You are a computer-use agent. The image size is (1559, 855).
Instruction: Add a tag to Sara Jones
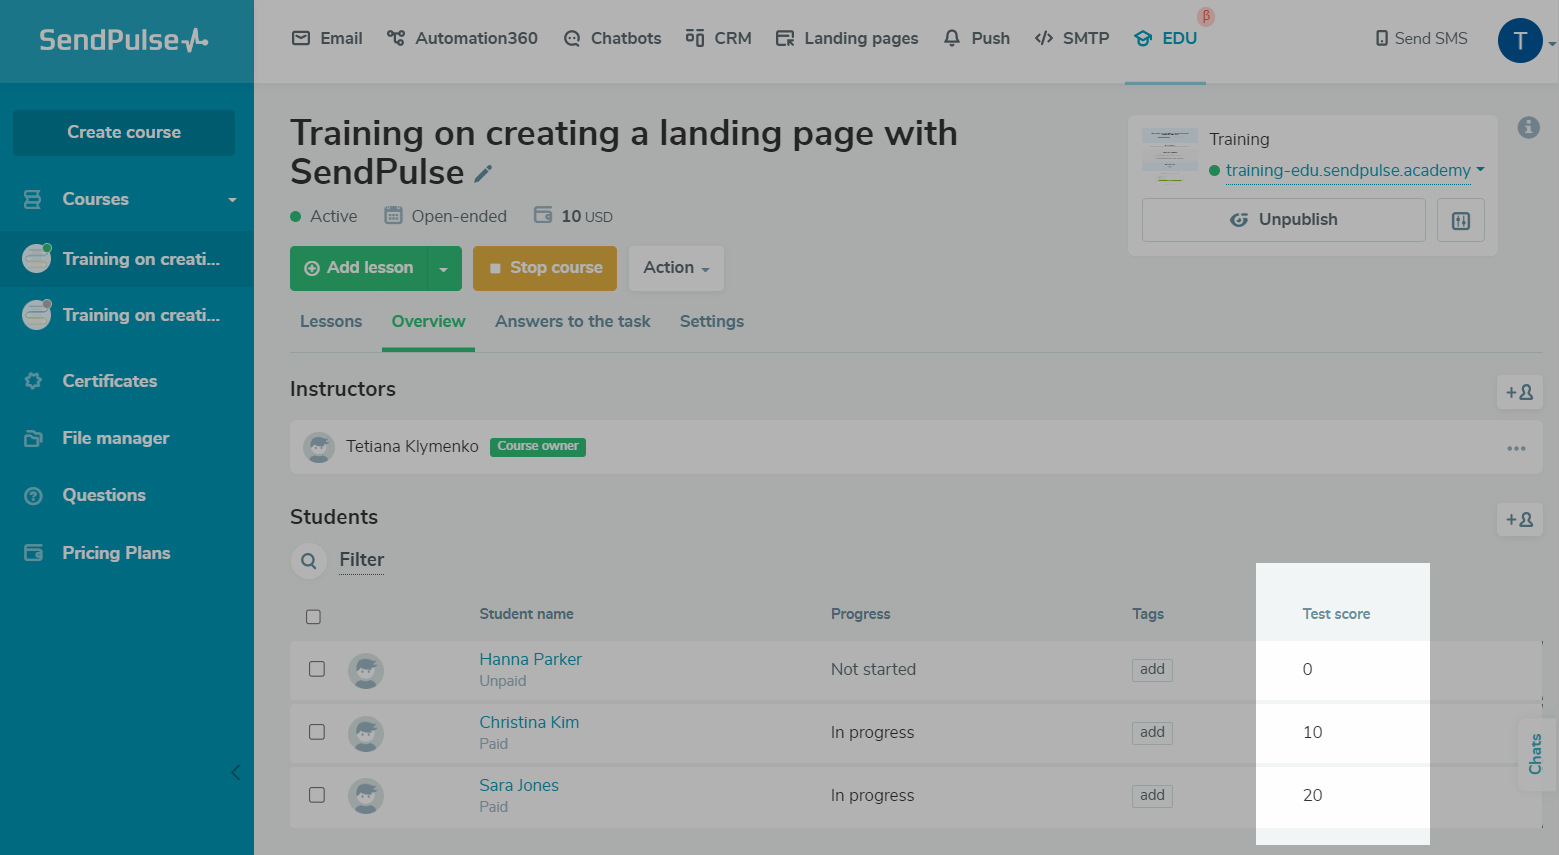1152,795
